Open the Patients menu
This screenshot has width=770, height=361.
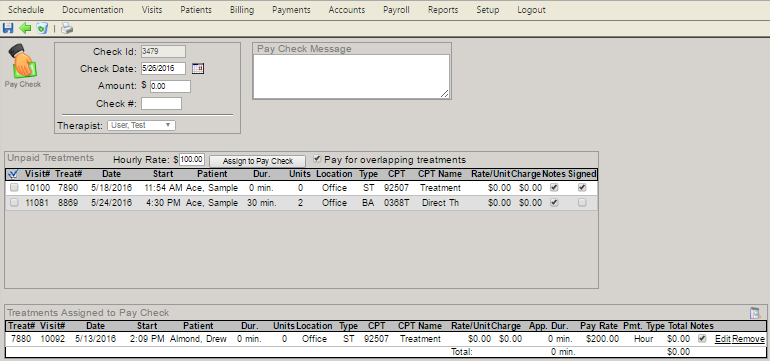(x=196, y=10)
